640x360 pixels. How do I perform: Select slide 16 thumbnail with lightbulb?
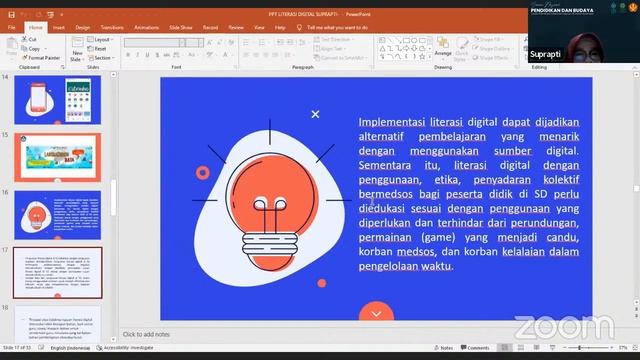click(x=58, y=215)
